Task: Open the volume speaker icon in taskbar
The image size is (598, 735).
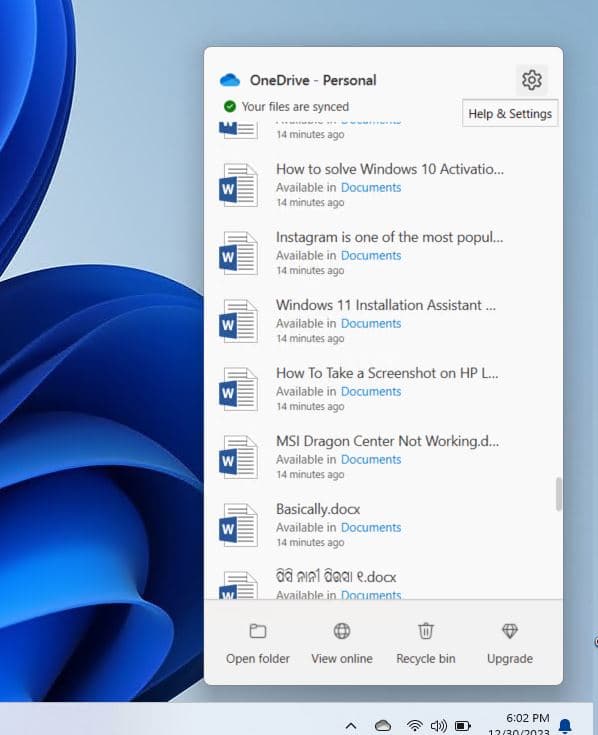Action: [438, 726]
